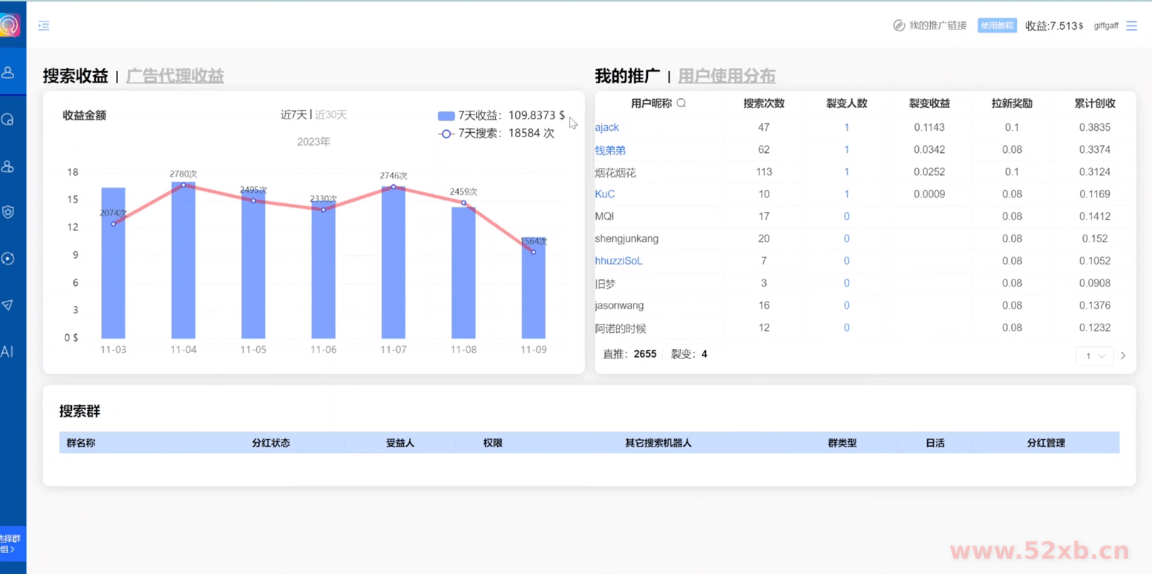Click the user profile icon in sidebar

[8, 73]
